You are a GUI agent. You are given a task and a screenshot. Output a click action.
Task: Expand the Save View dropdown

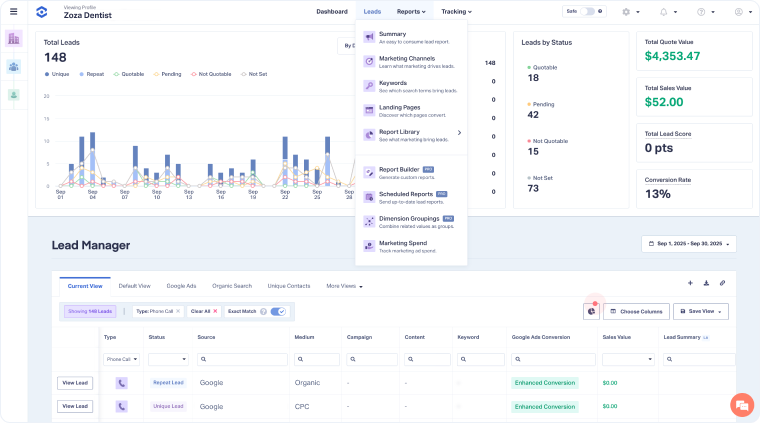point(701,311)
